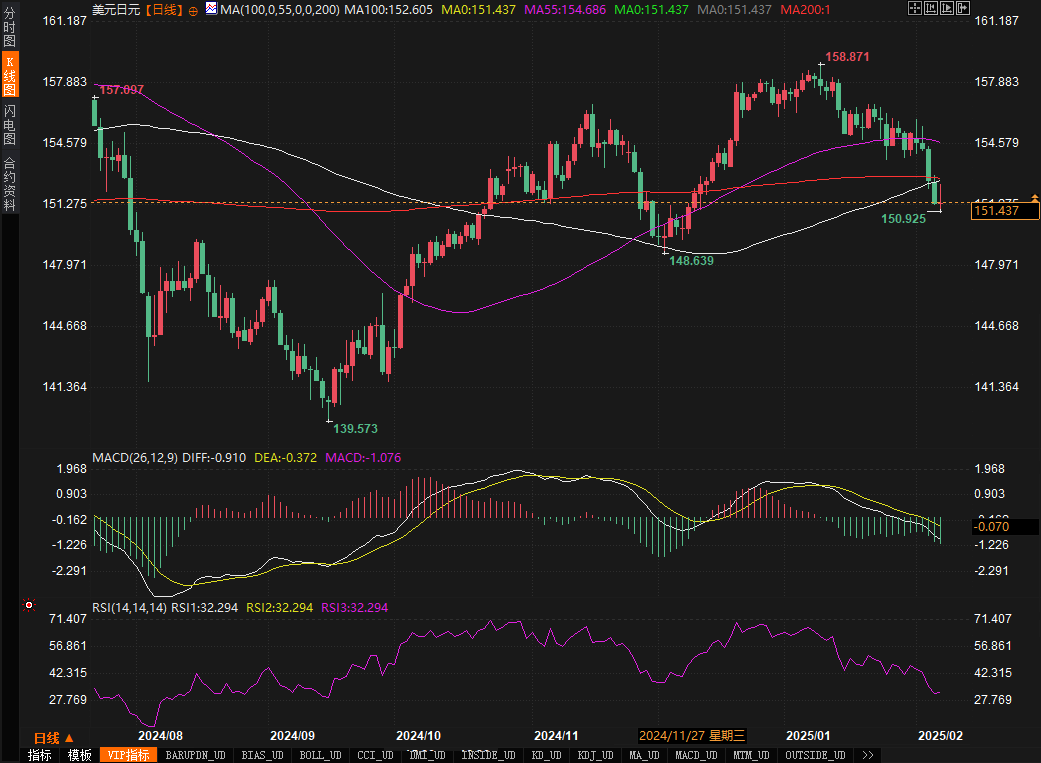Screen dimensions: 1041x763
Task: Click the 模板 button
Action: pyautogui.click(x=79, y=755)
